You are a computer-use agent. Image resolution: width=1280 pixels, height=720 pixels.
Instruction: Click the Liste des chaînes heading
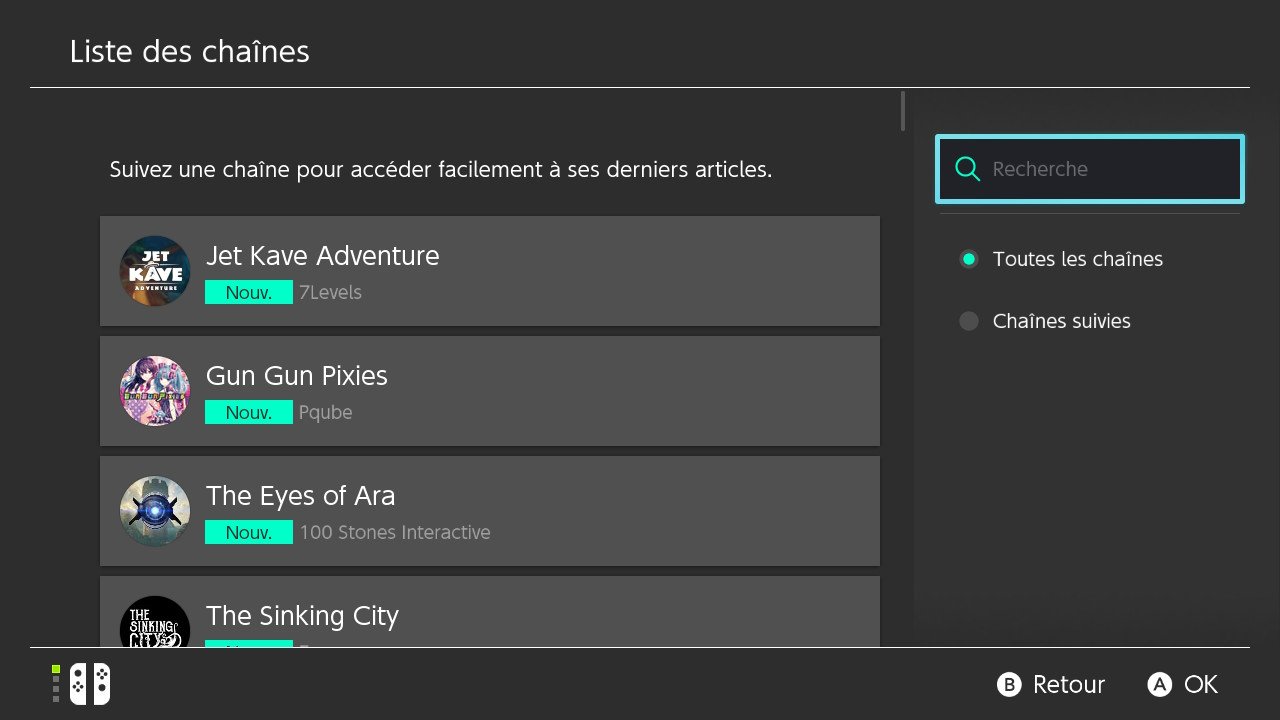pyautogui.click(x=190, y=52)
